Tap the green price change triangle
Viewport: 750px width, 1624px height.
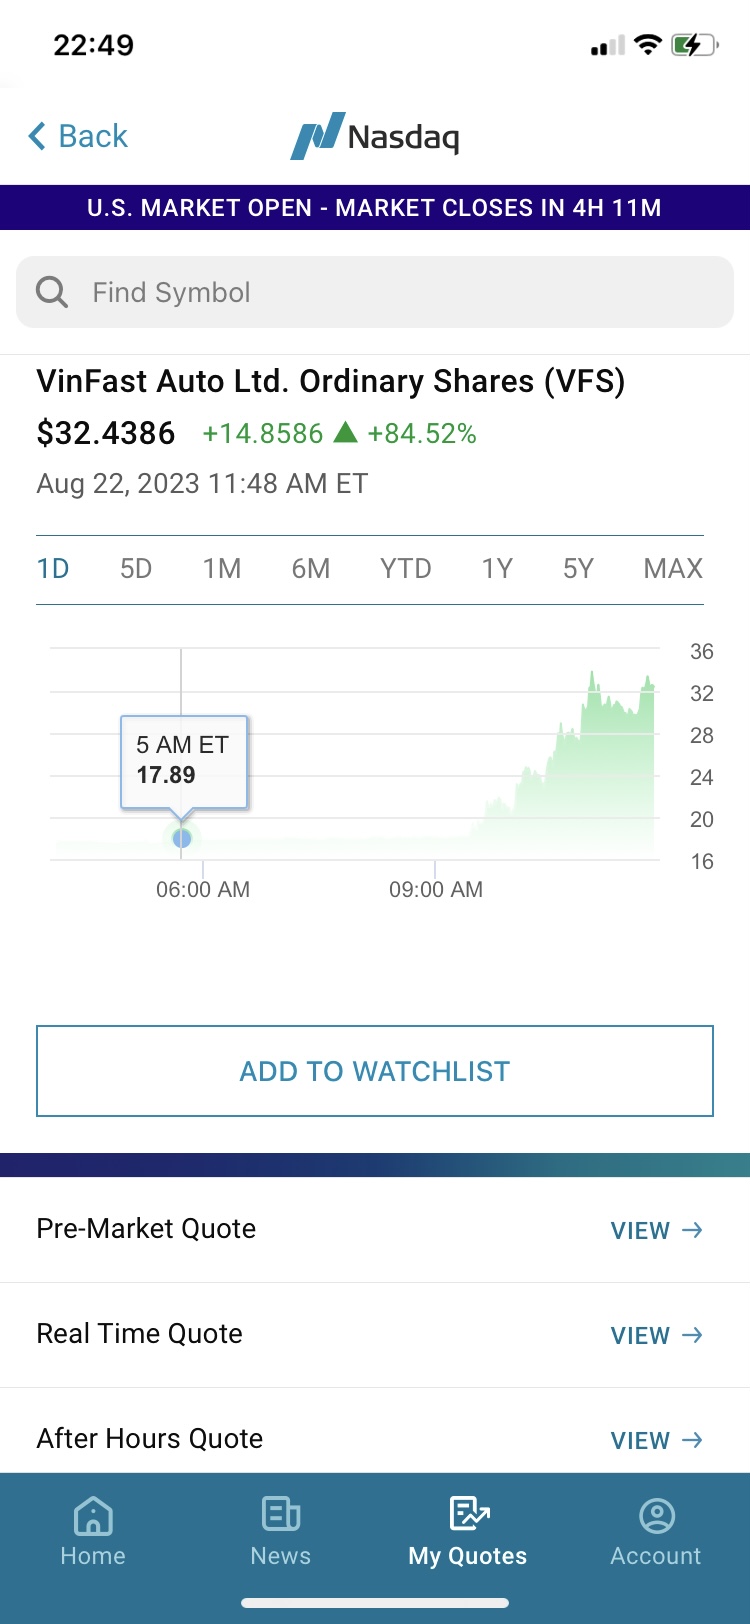coord(345,432)
